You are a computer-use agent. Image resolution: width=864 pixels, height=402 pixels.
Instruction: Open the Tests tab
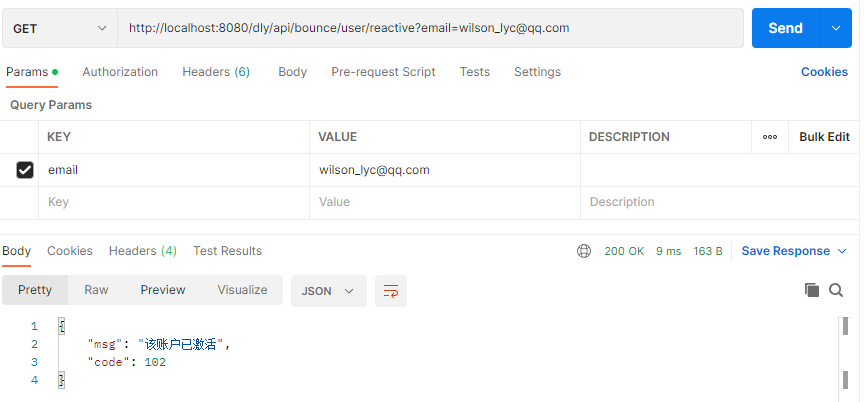(474, 72)
